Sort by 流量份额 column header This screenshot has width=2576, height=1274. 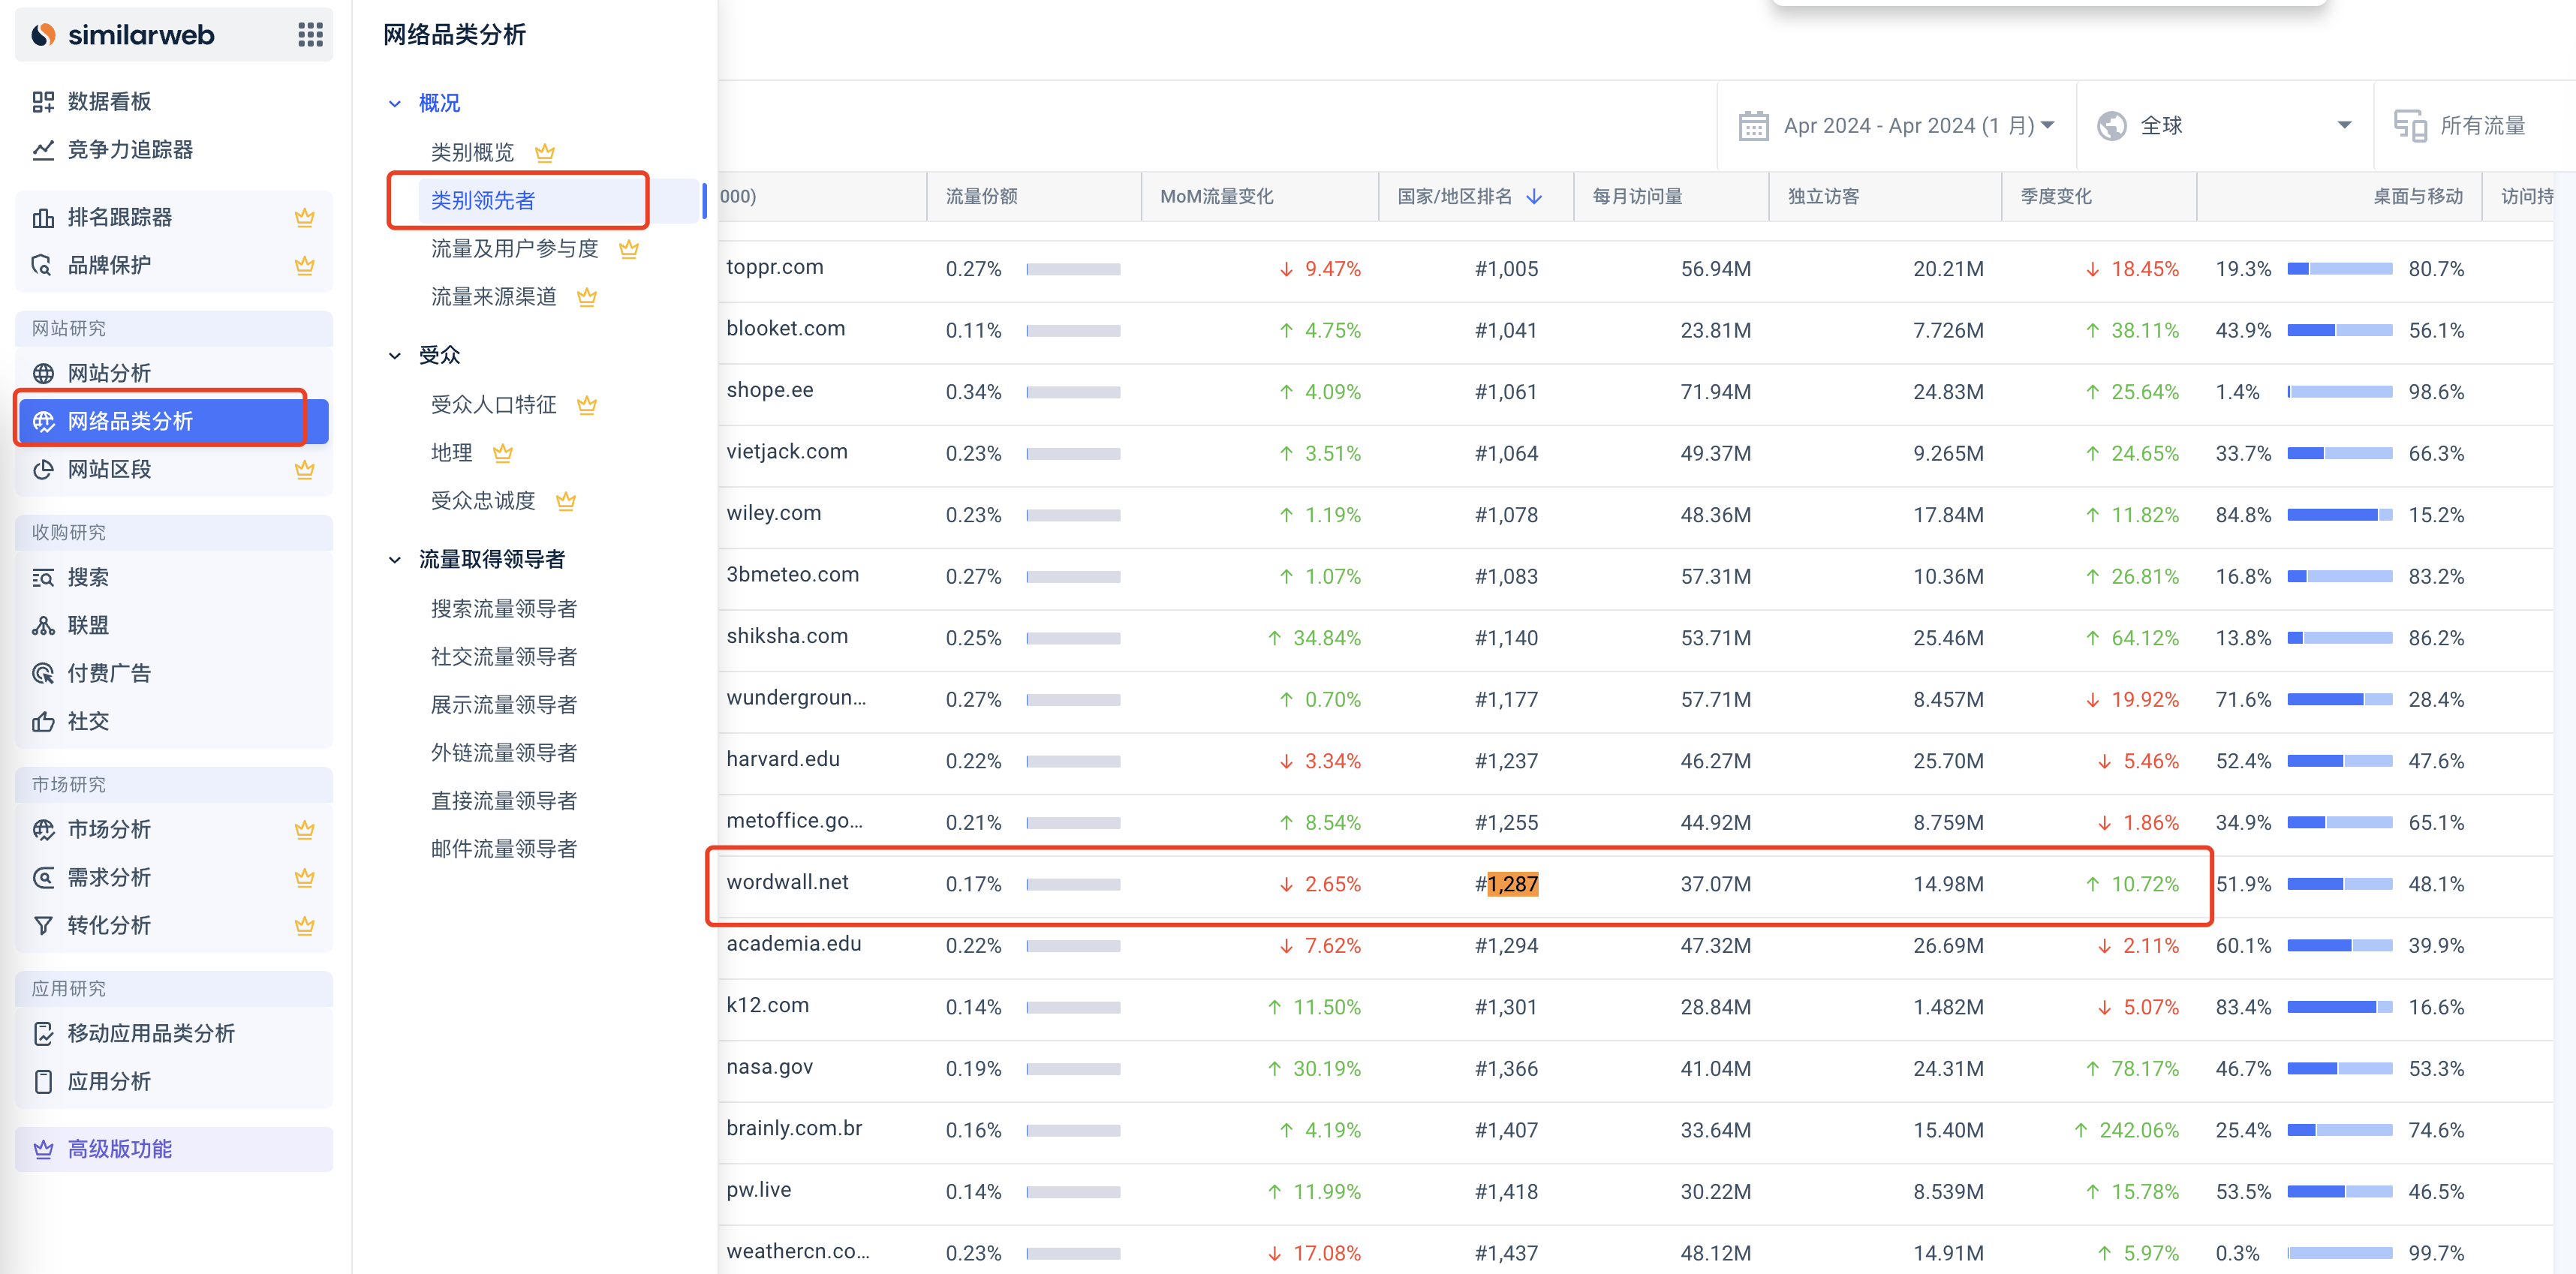pyautogui.click(x=982, y=196)
